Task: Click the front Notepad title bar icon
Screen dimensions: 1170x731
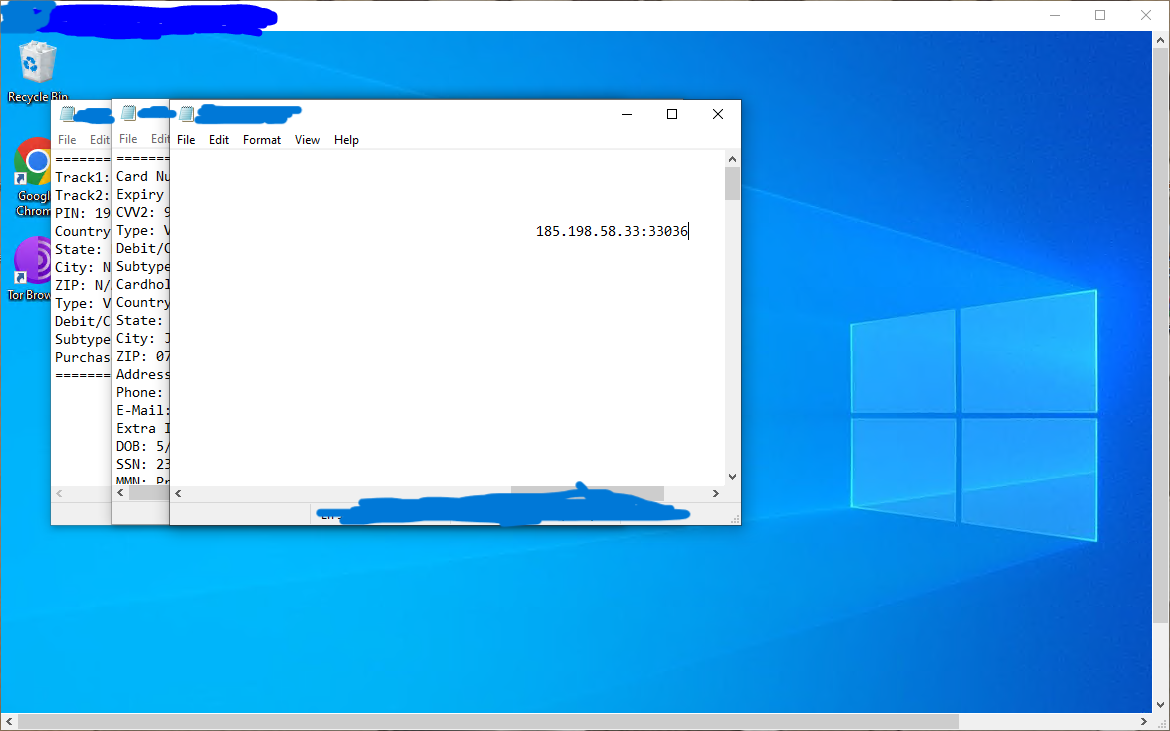Action: click(186, 114)
